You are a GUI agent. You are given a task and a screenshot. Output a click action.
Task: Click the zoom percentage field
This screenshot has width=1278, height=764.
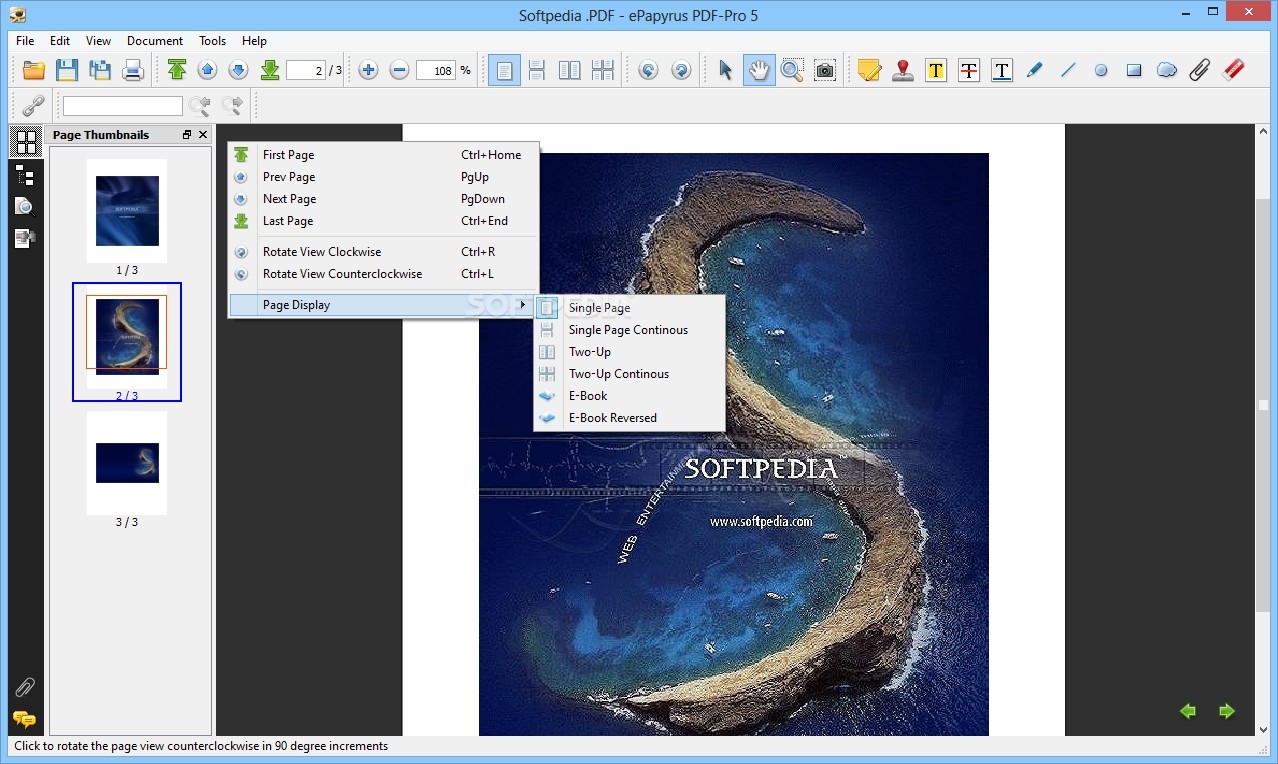pos(436,70)
